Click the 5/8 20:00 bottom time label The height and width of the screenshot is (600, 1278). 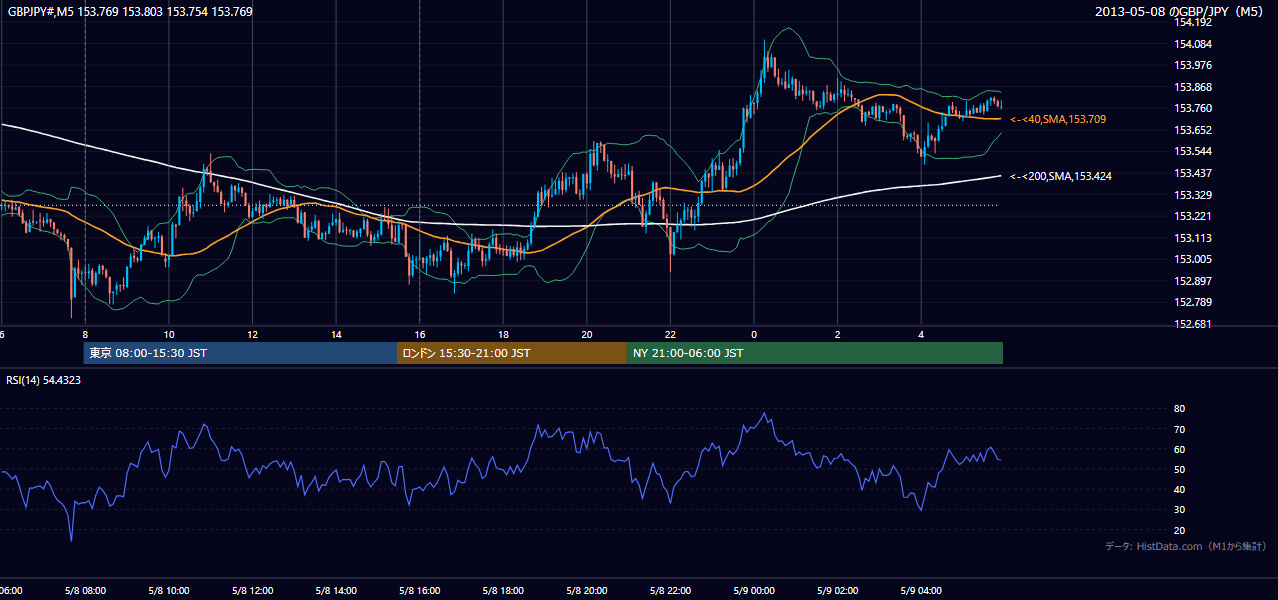tap(586, 591)
